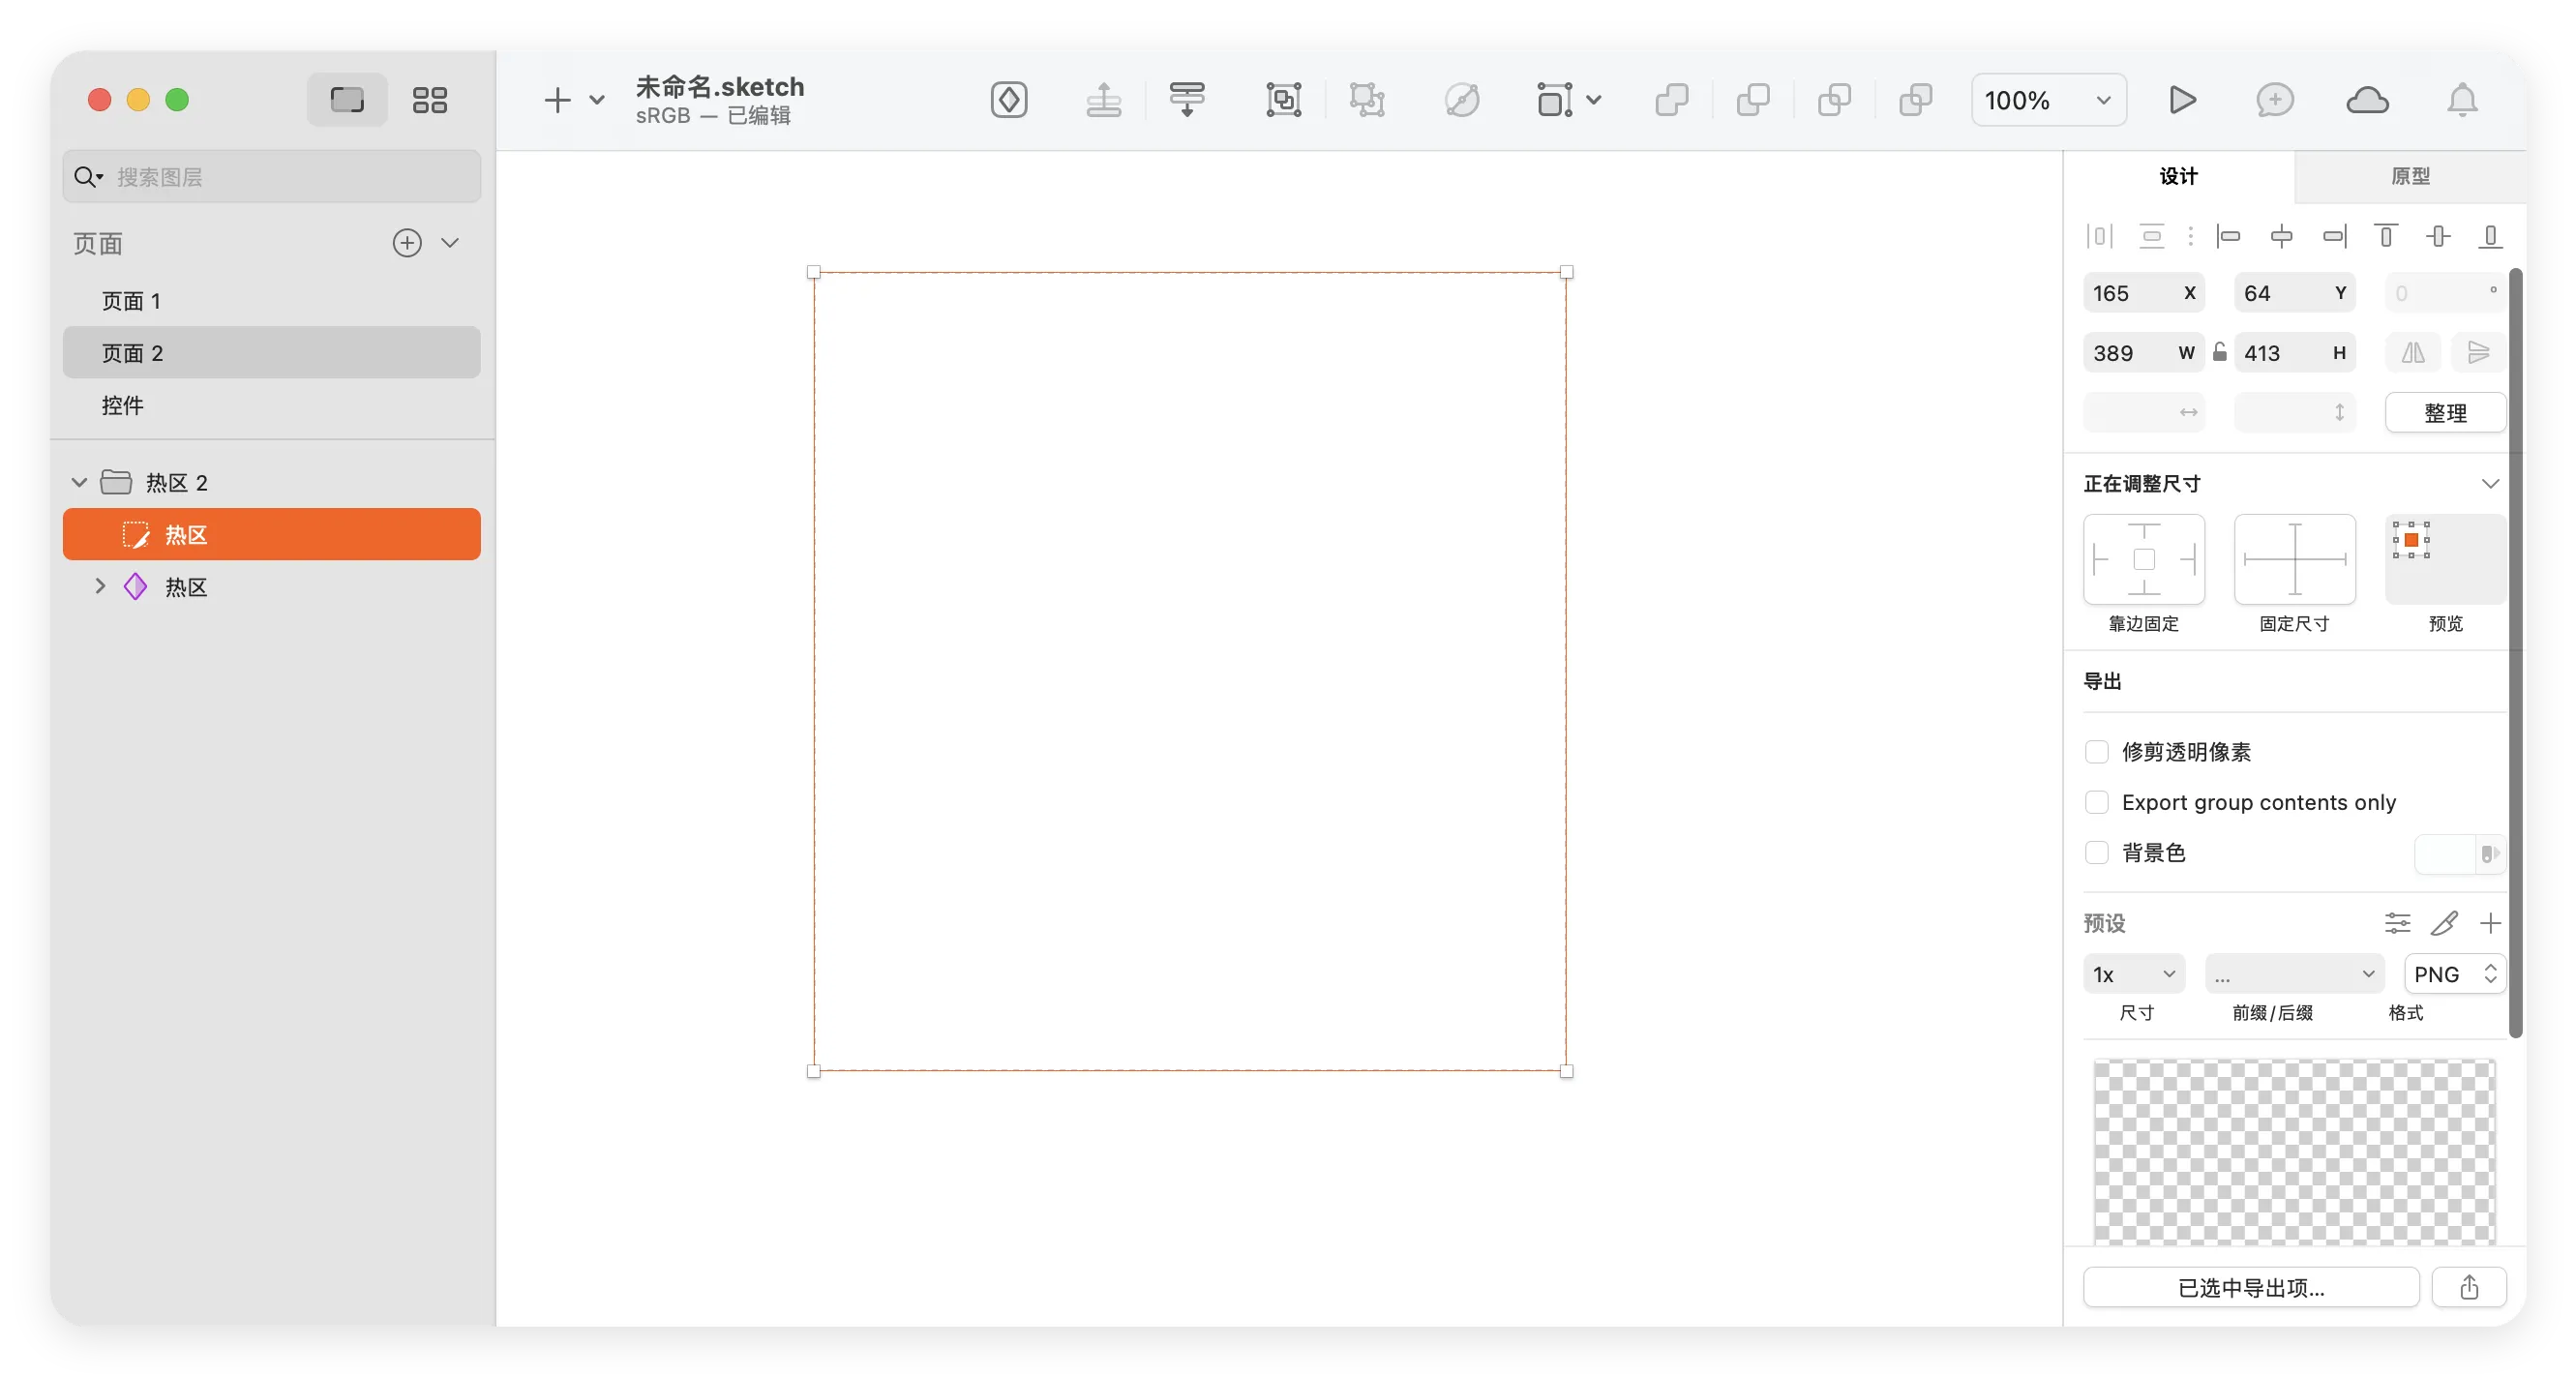Open the Insert symbol tool

coord(1009,100)
